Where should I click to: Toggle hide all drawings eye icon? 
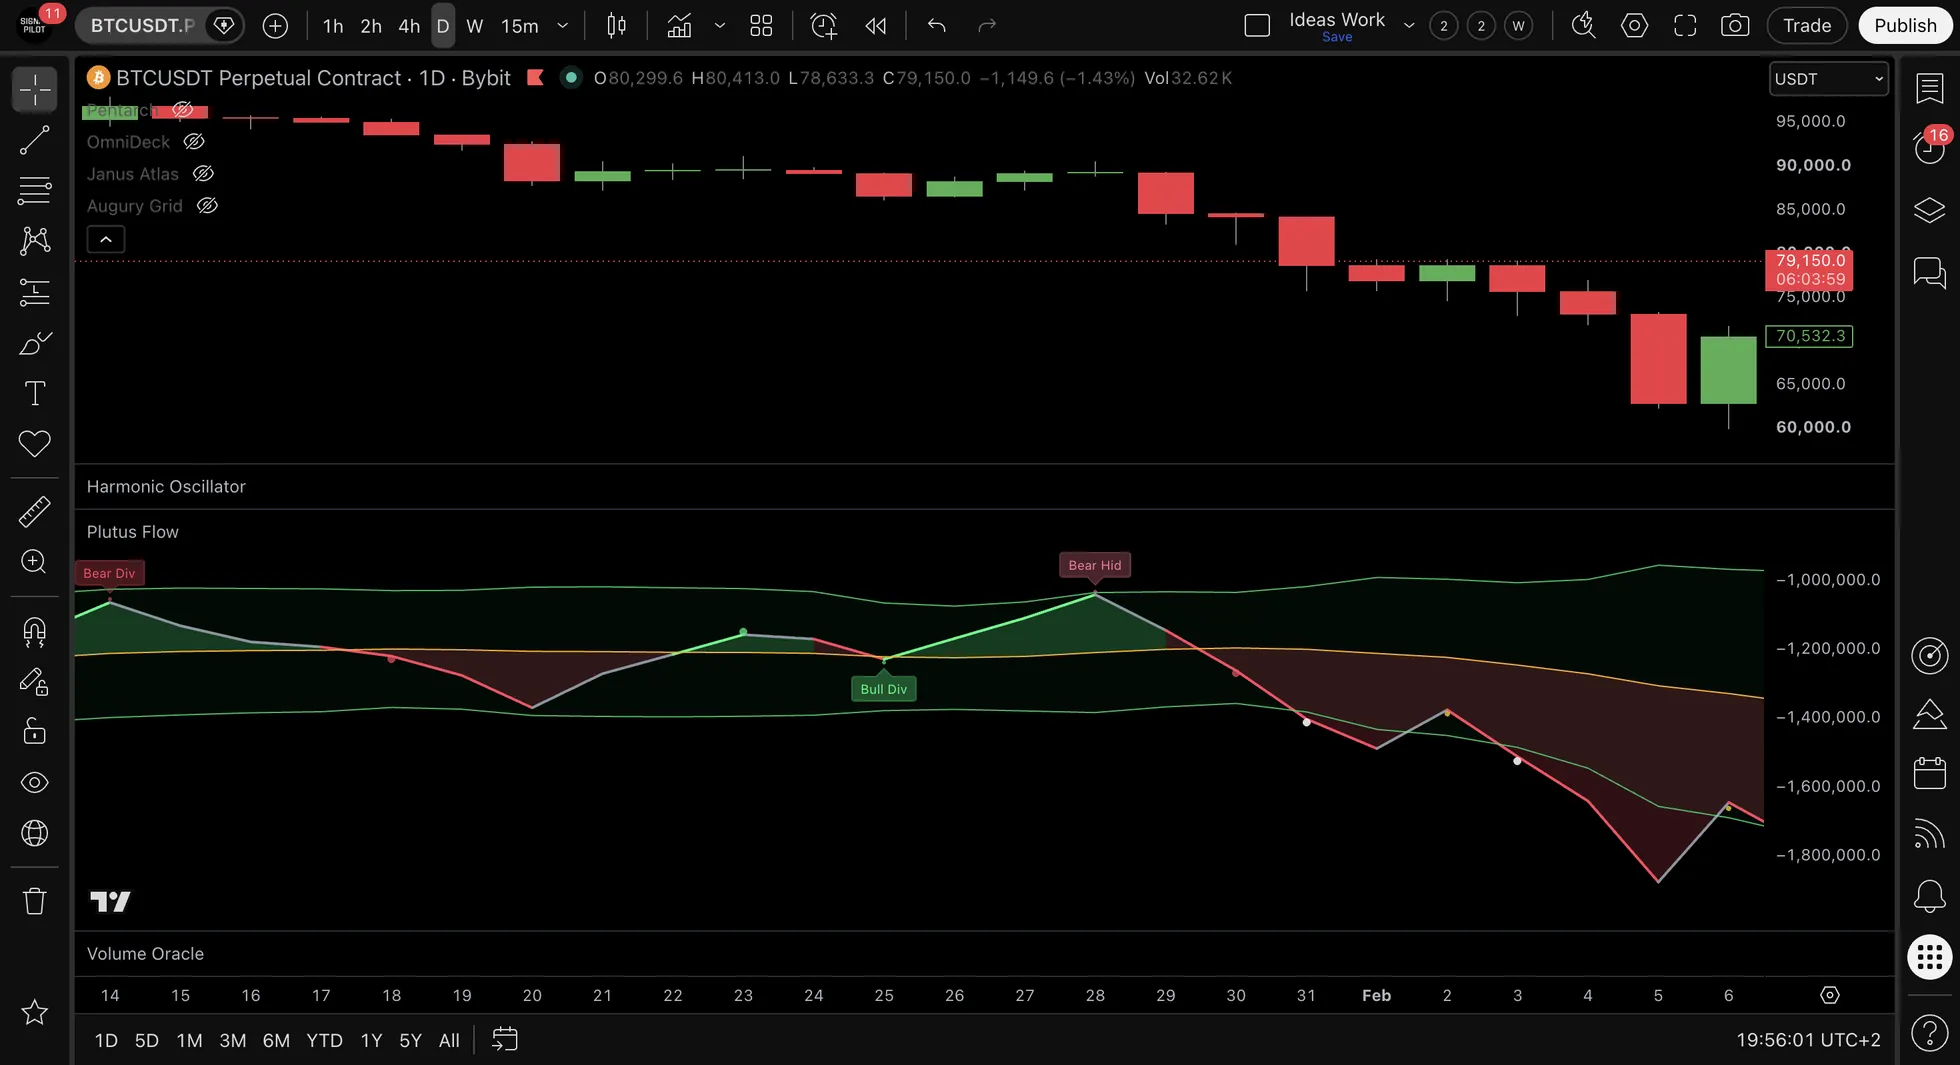[x=35, y=782]
